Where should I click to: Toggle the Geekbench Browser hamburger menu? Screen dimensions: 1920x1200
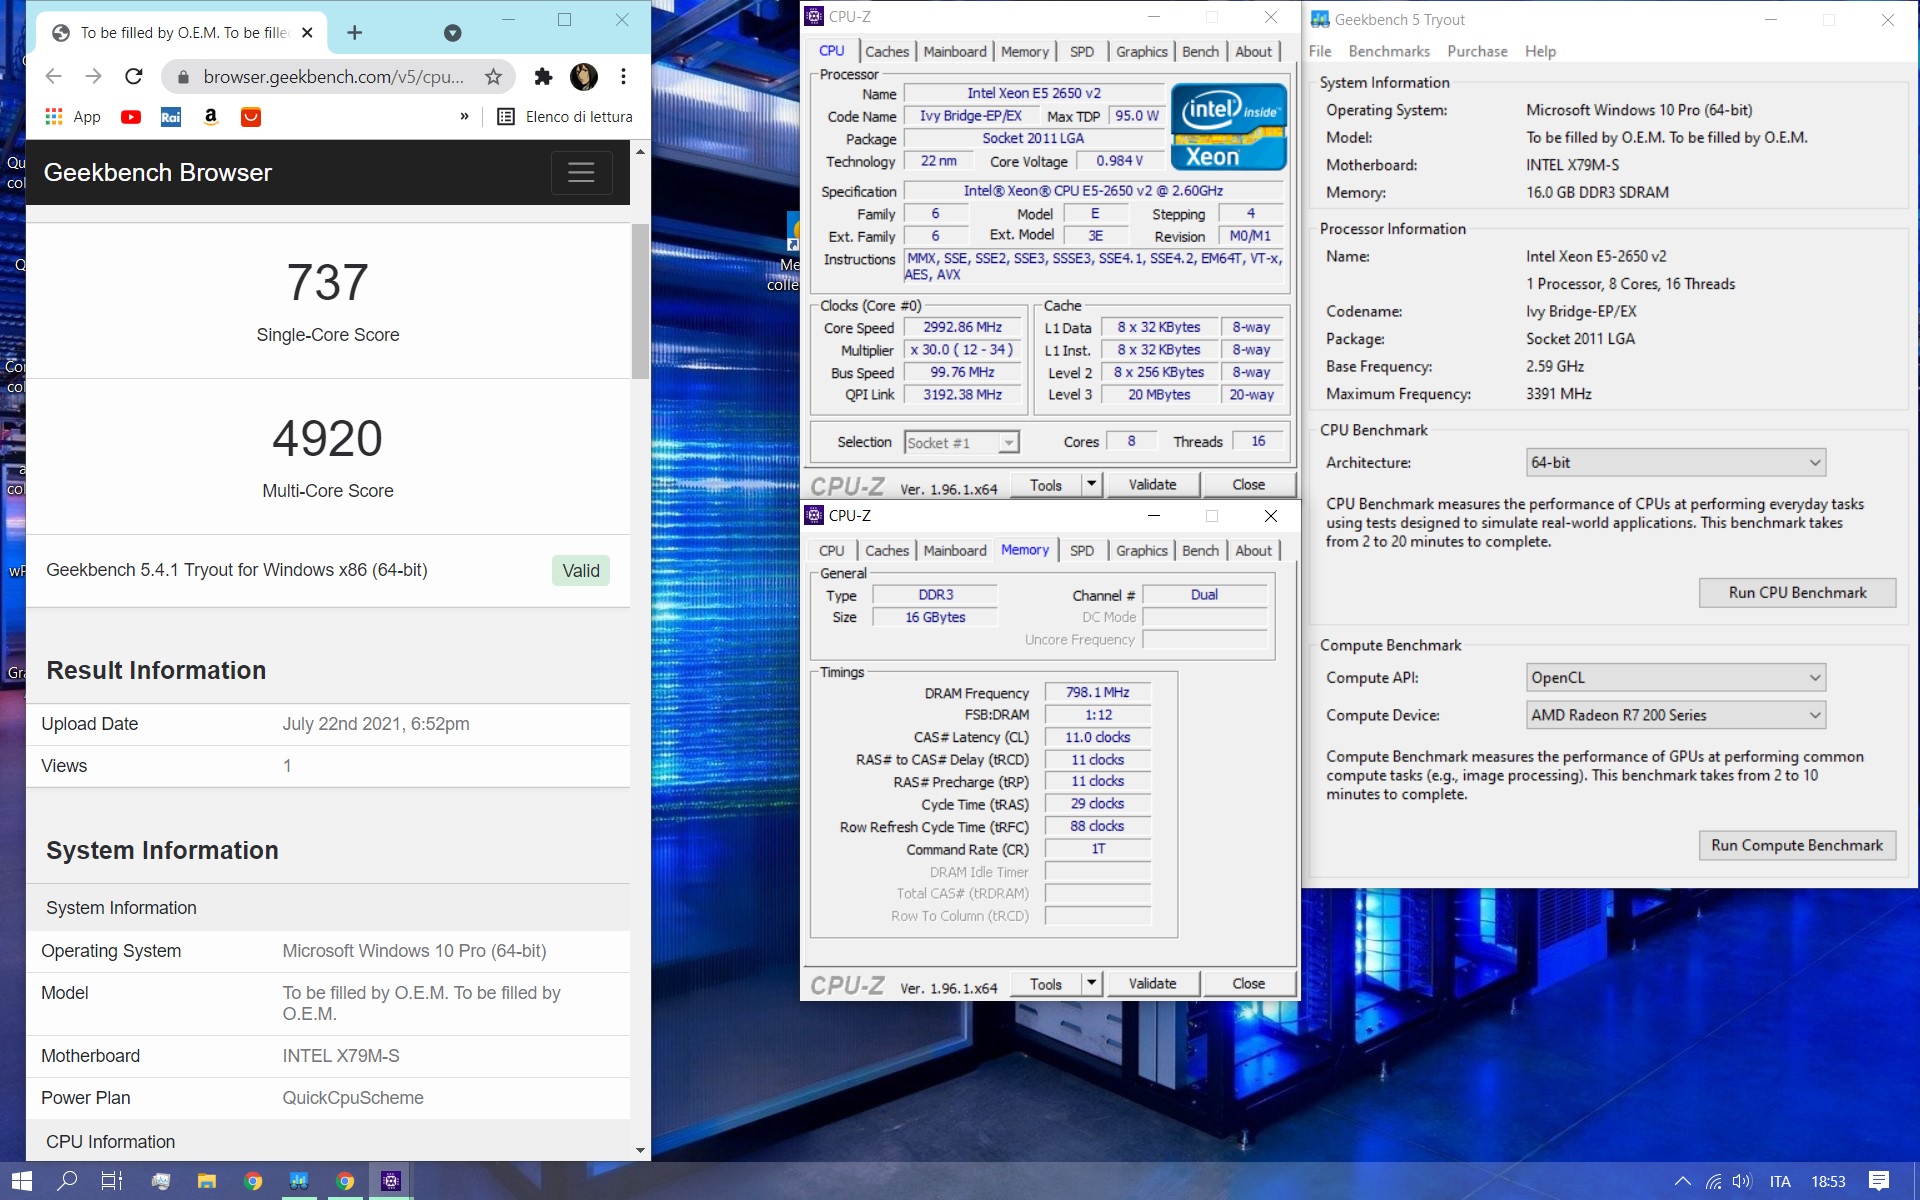point(581,172)
